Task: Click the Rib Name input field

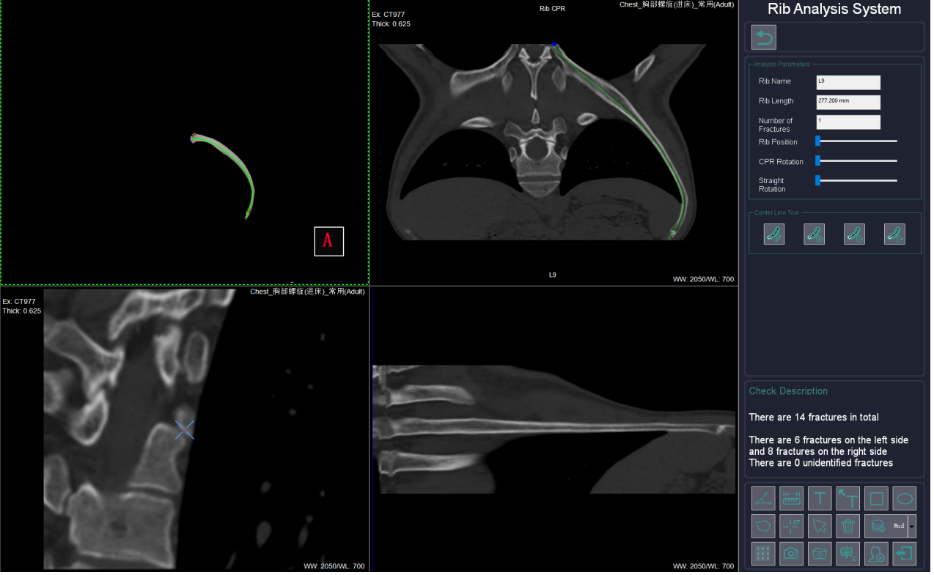Action: point(848,82)
